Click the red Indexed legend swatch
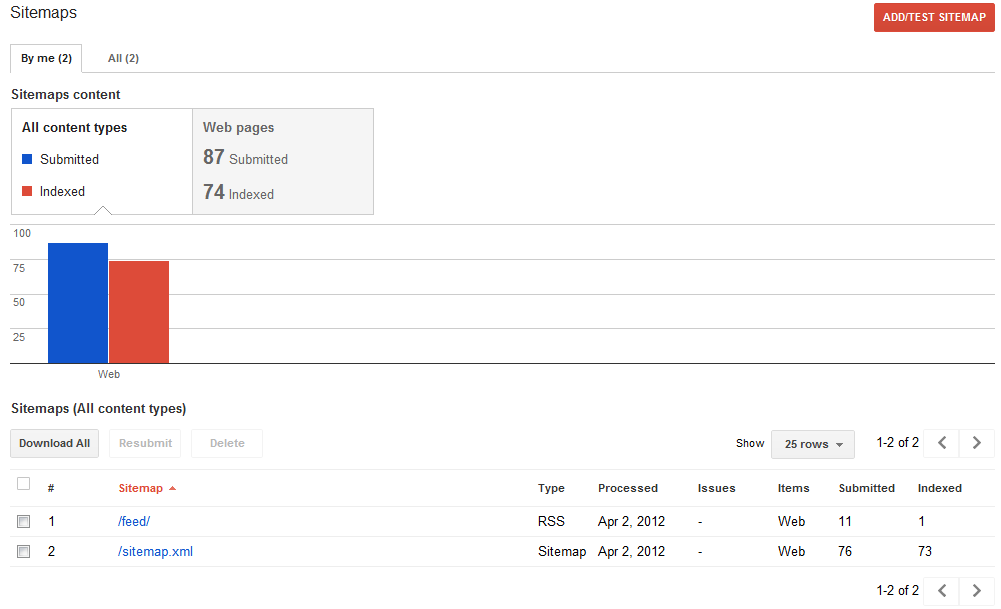The width and height of the screenshot is (1001, 609). click(27, 191)
